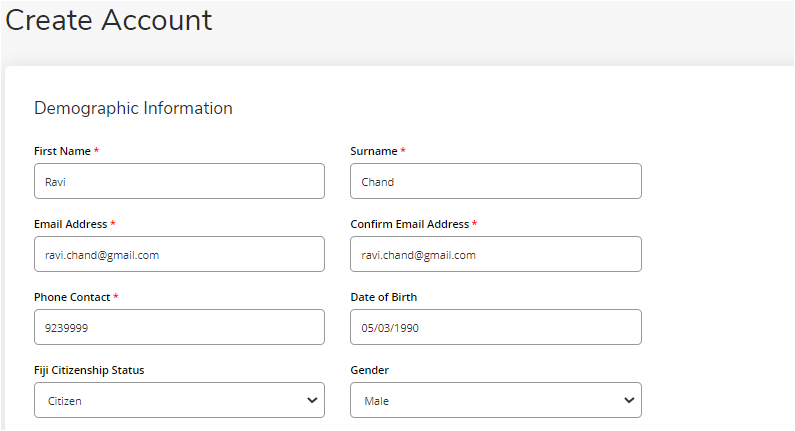This screenshot has width=795, height=431.
Task: Focus the Date of Birth field 05/03/1990
Action: point(496,327)
